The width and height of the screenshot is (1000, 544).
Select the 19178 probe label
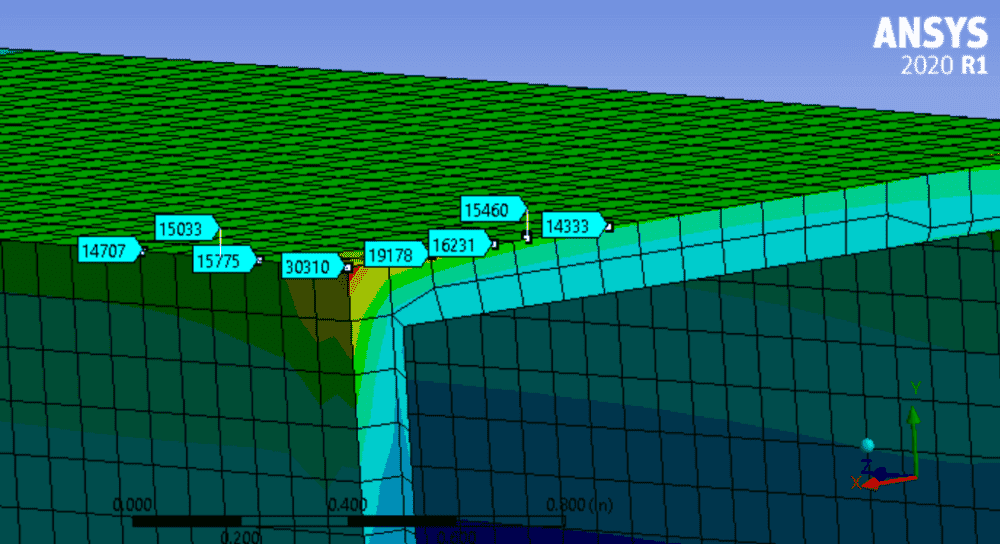point(390,255)
